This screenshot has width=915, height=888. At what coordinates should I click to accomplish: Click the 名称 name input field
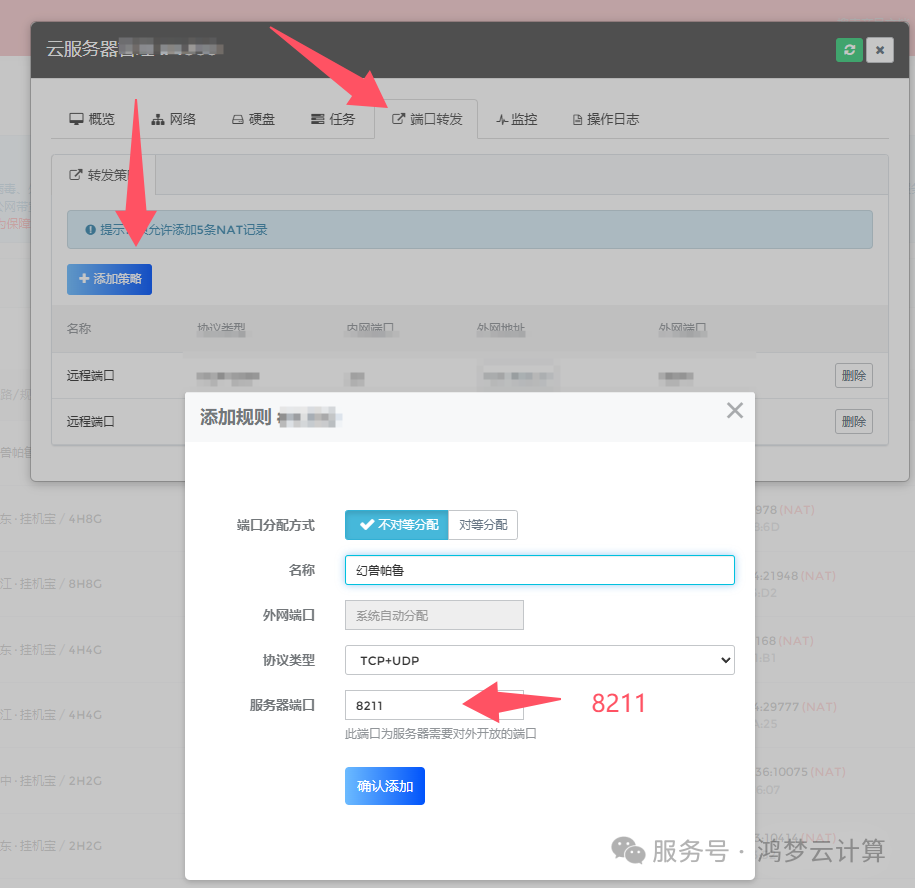click(x=540, y=570)
